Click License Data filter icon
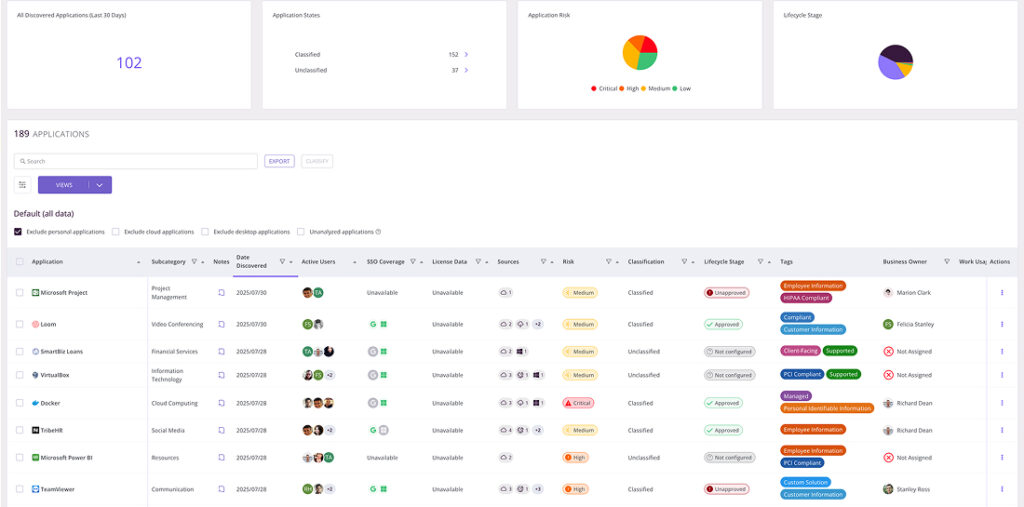Image resolution: width=1024 pixels, height=507 pixels. pyautogui.click(x=478, y=261)
